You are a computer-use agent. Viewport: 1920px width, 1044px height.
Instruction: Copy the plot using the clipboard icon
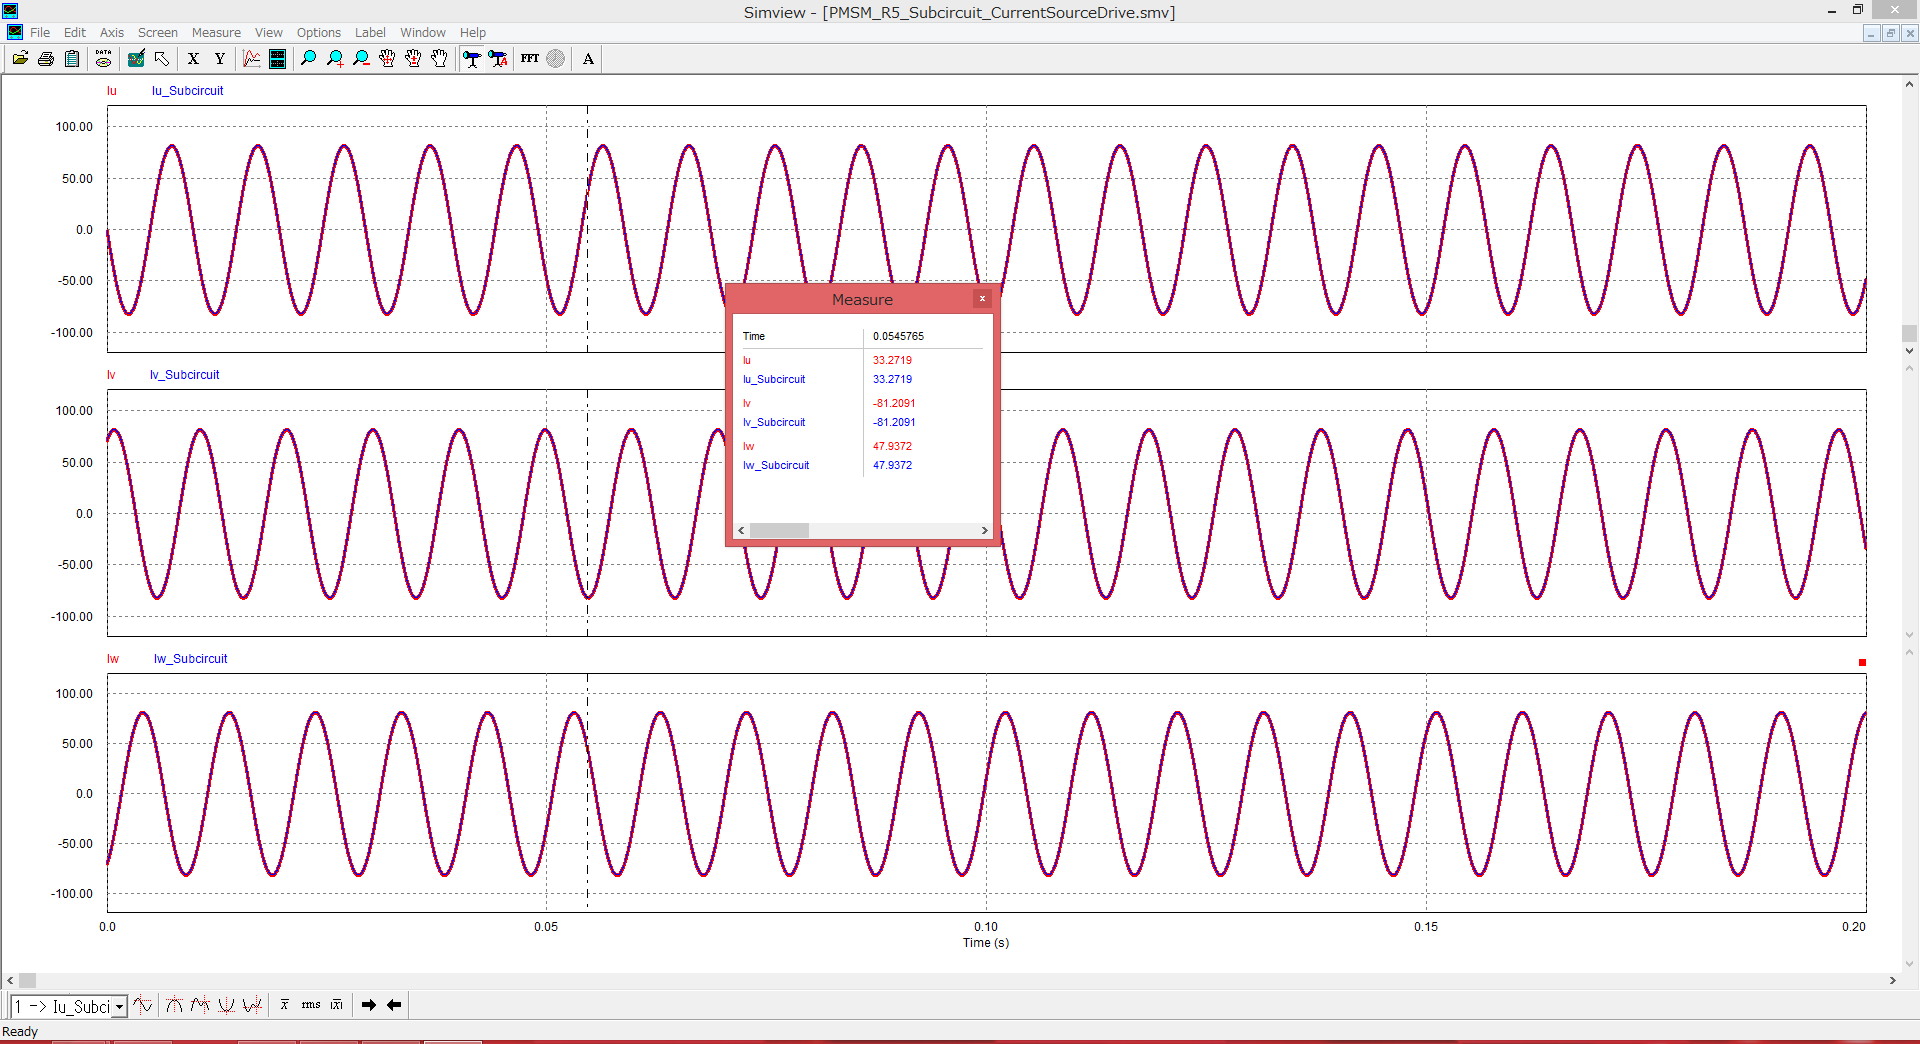[72, 58]
